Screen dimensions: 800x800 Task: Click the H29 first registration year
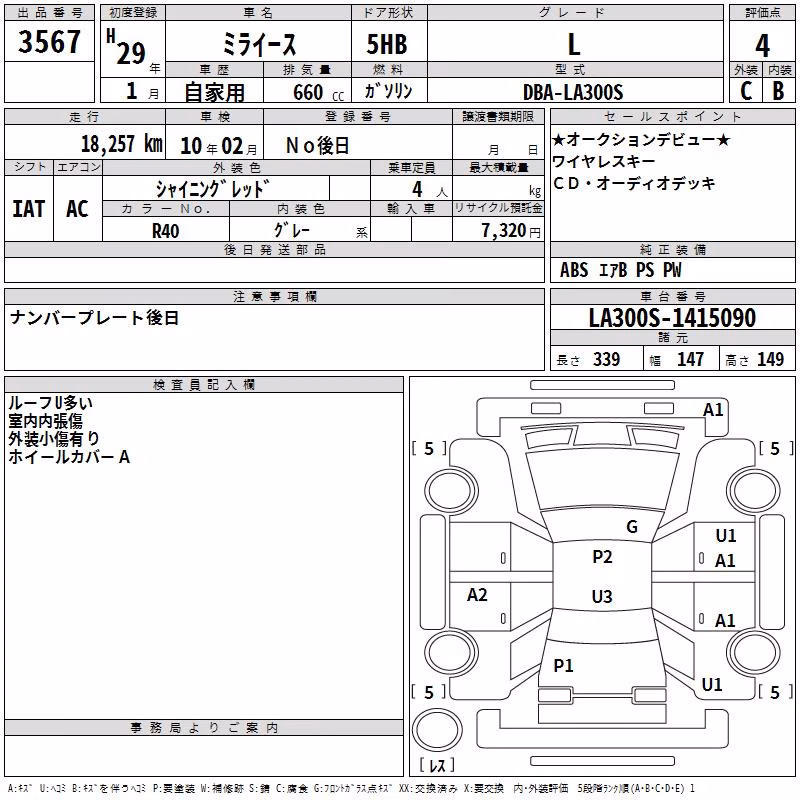[x=128, y=47]
